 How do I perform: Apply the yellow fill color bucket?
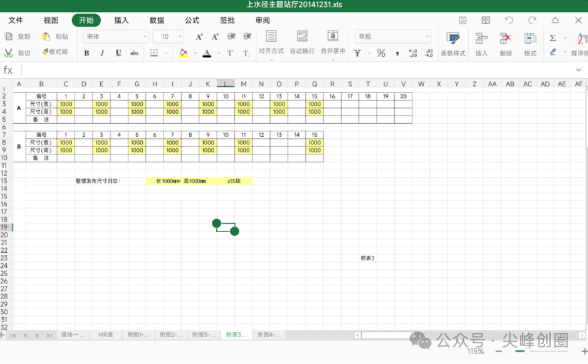[x=183, y=53]
